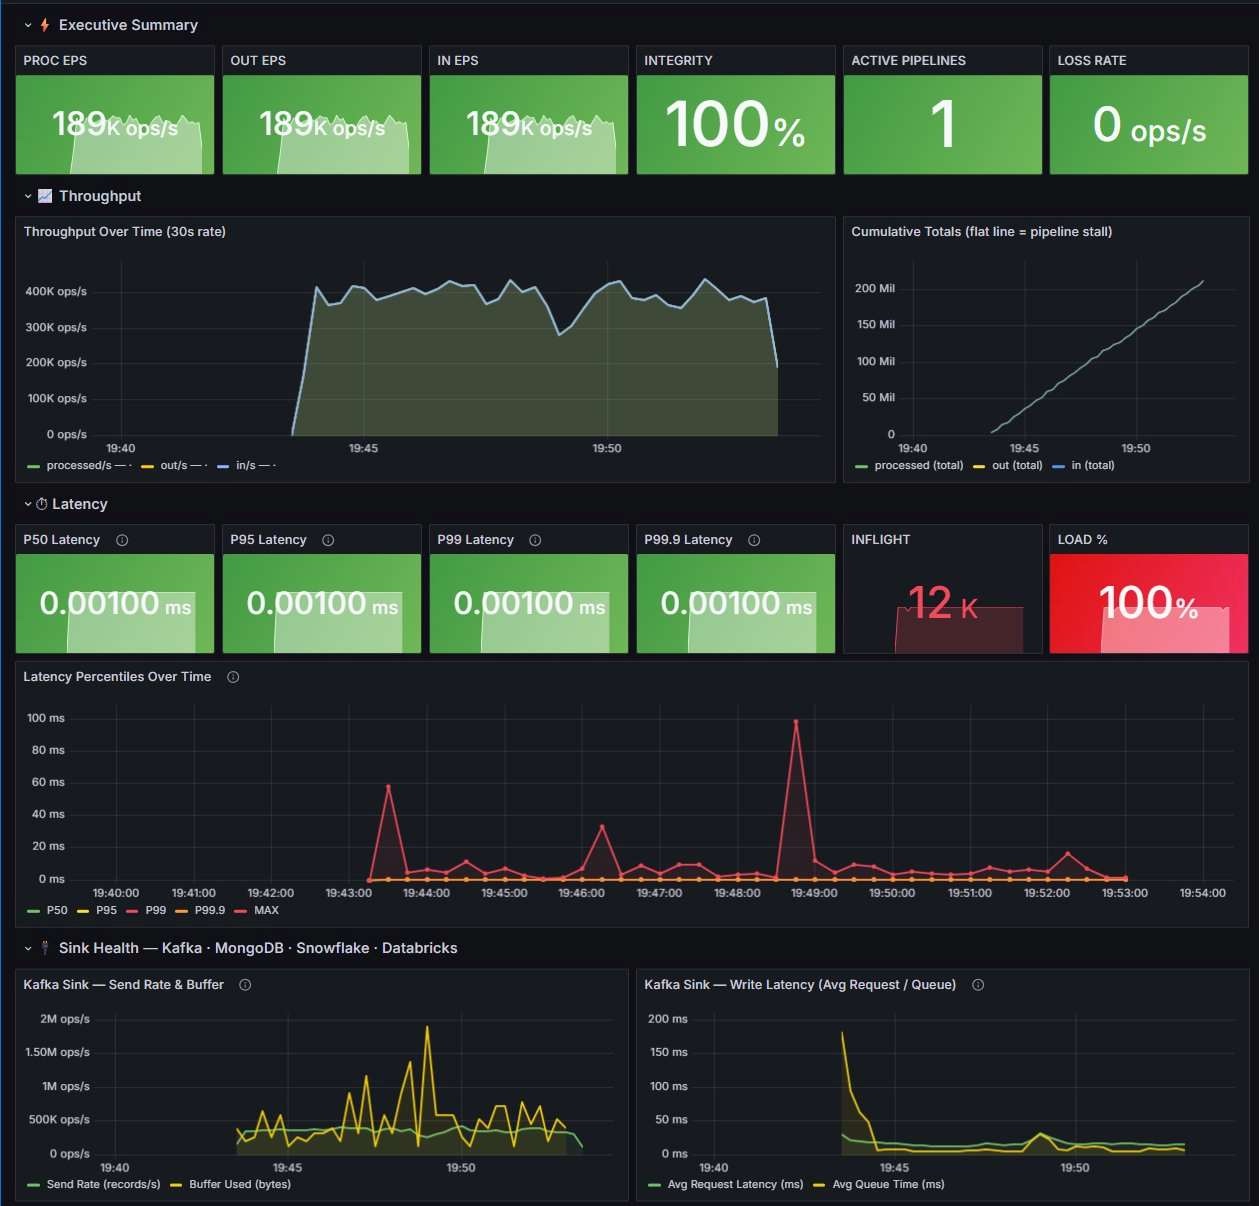This screenshot has height=1206, width=1259.
Task: Open INFLIGHT panel title menu
Action: 880,540
